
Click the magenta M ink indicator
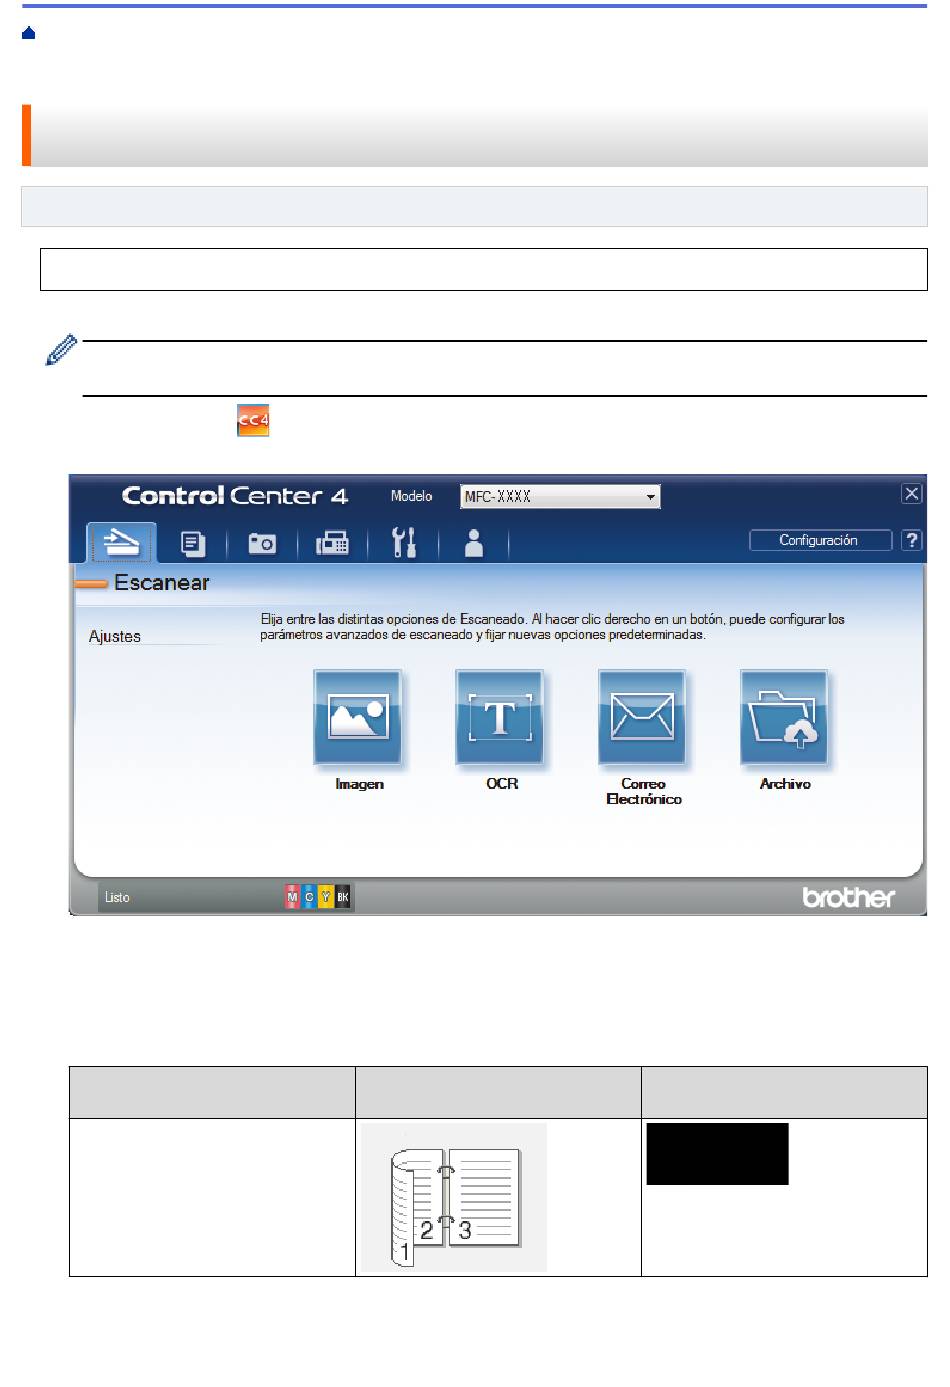pos(292,897)
